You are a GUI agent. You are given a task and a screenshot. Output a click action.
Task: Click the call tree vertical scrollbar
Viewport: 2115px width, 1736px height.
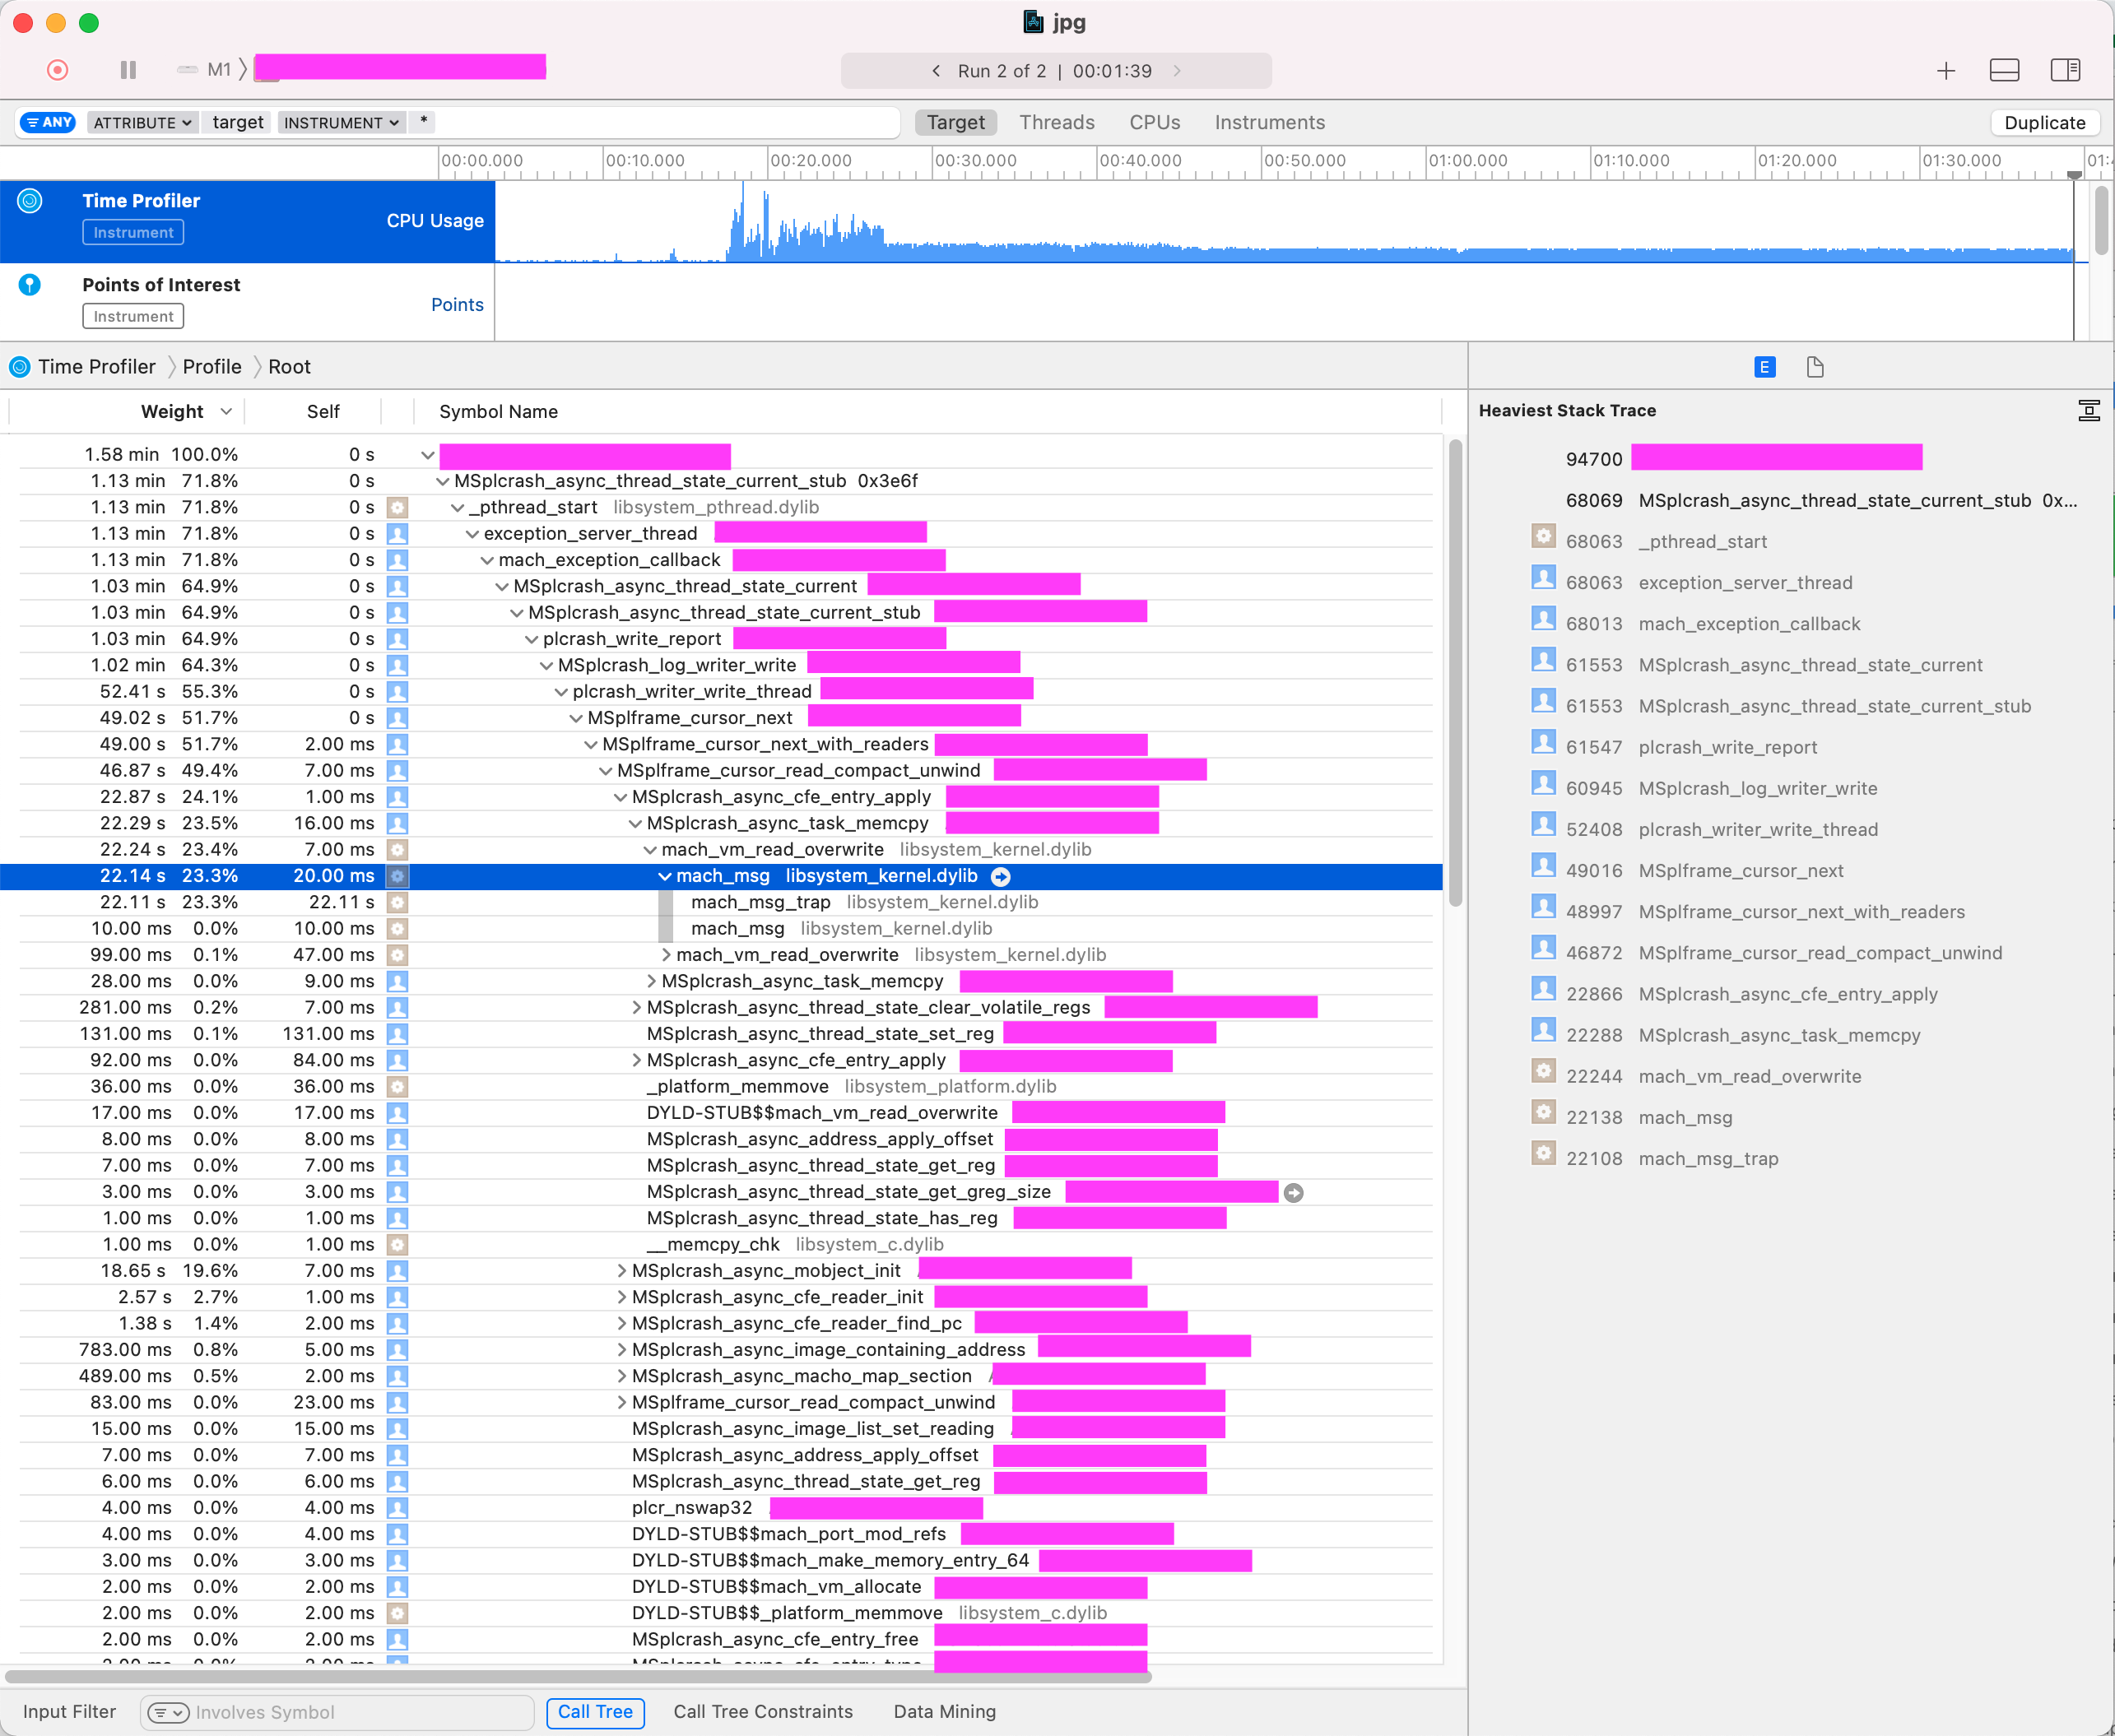pos(1455,672)
